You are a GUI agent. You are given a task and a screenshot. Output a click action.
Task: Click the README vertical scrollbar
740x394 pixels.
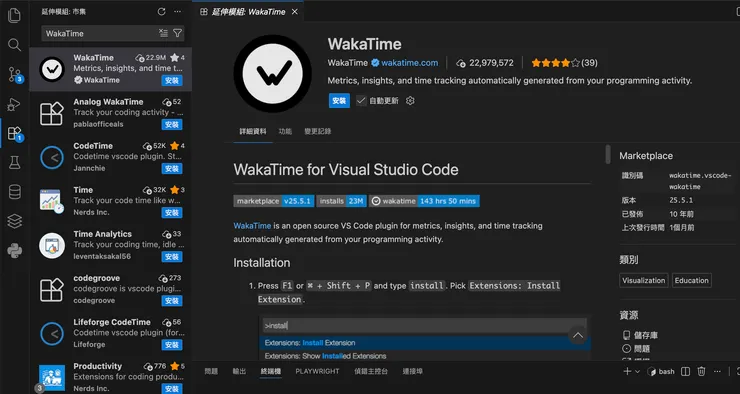click(608, 154)
